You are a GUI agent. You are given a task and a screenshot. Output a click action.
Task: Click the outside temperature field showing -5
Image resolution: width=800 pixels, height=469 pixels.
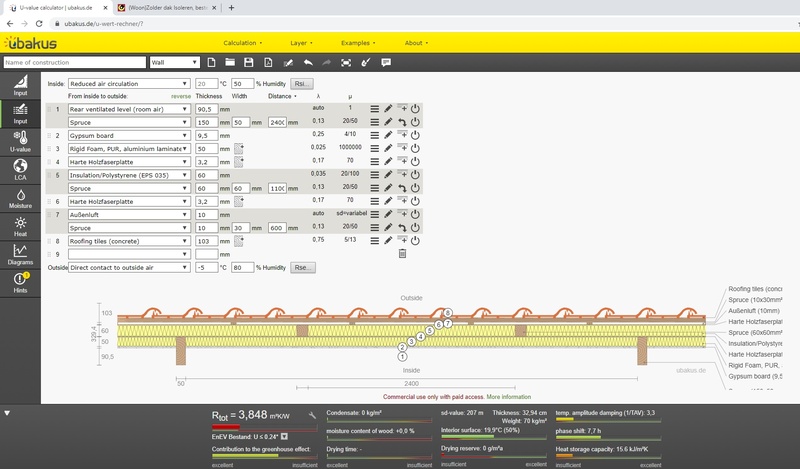[207, 267]
